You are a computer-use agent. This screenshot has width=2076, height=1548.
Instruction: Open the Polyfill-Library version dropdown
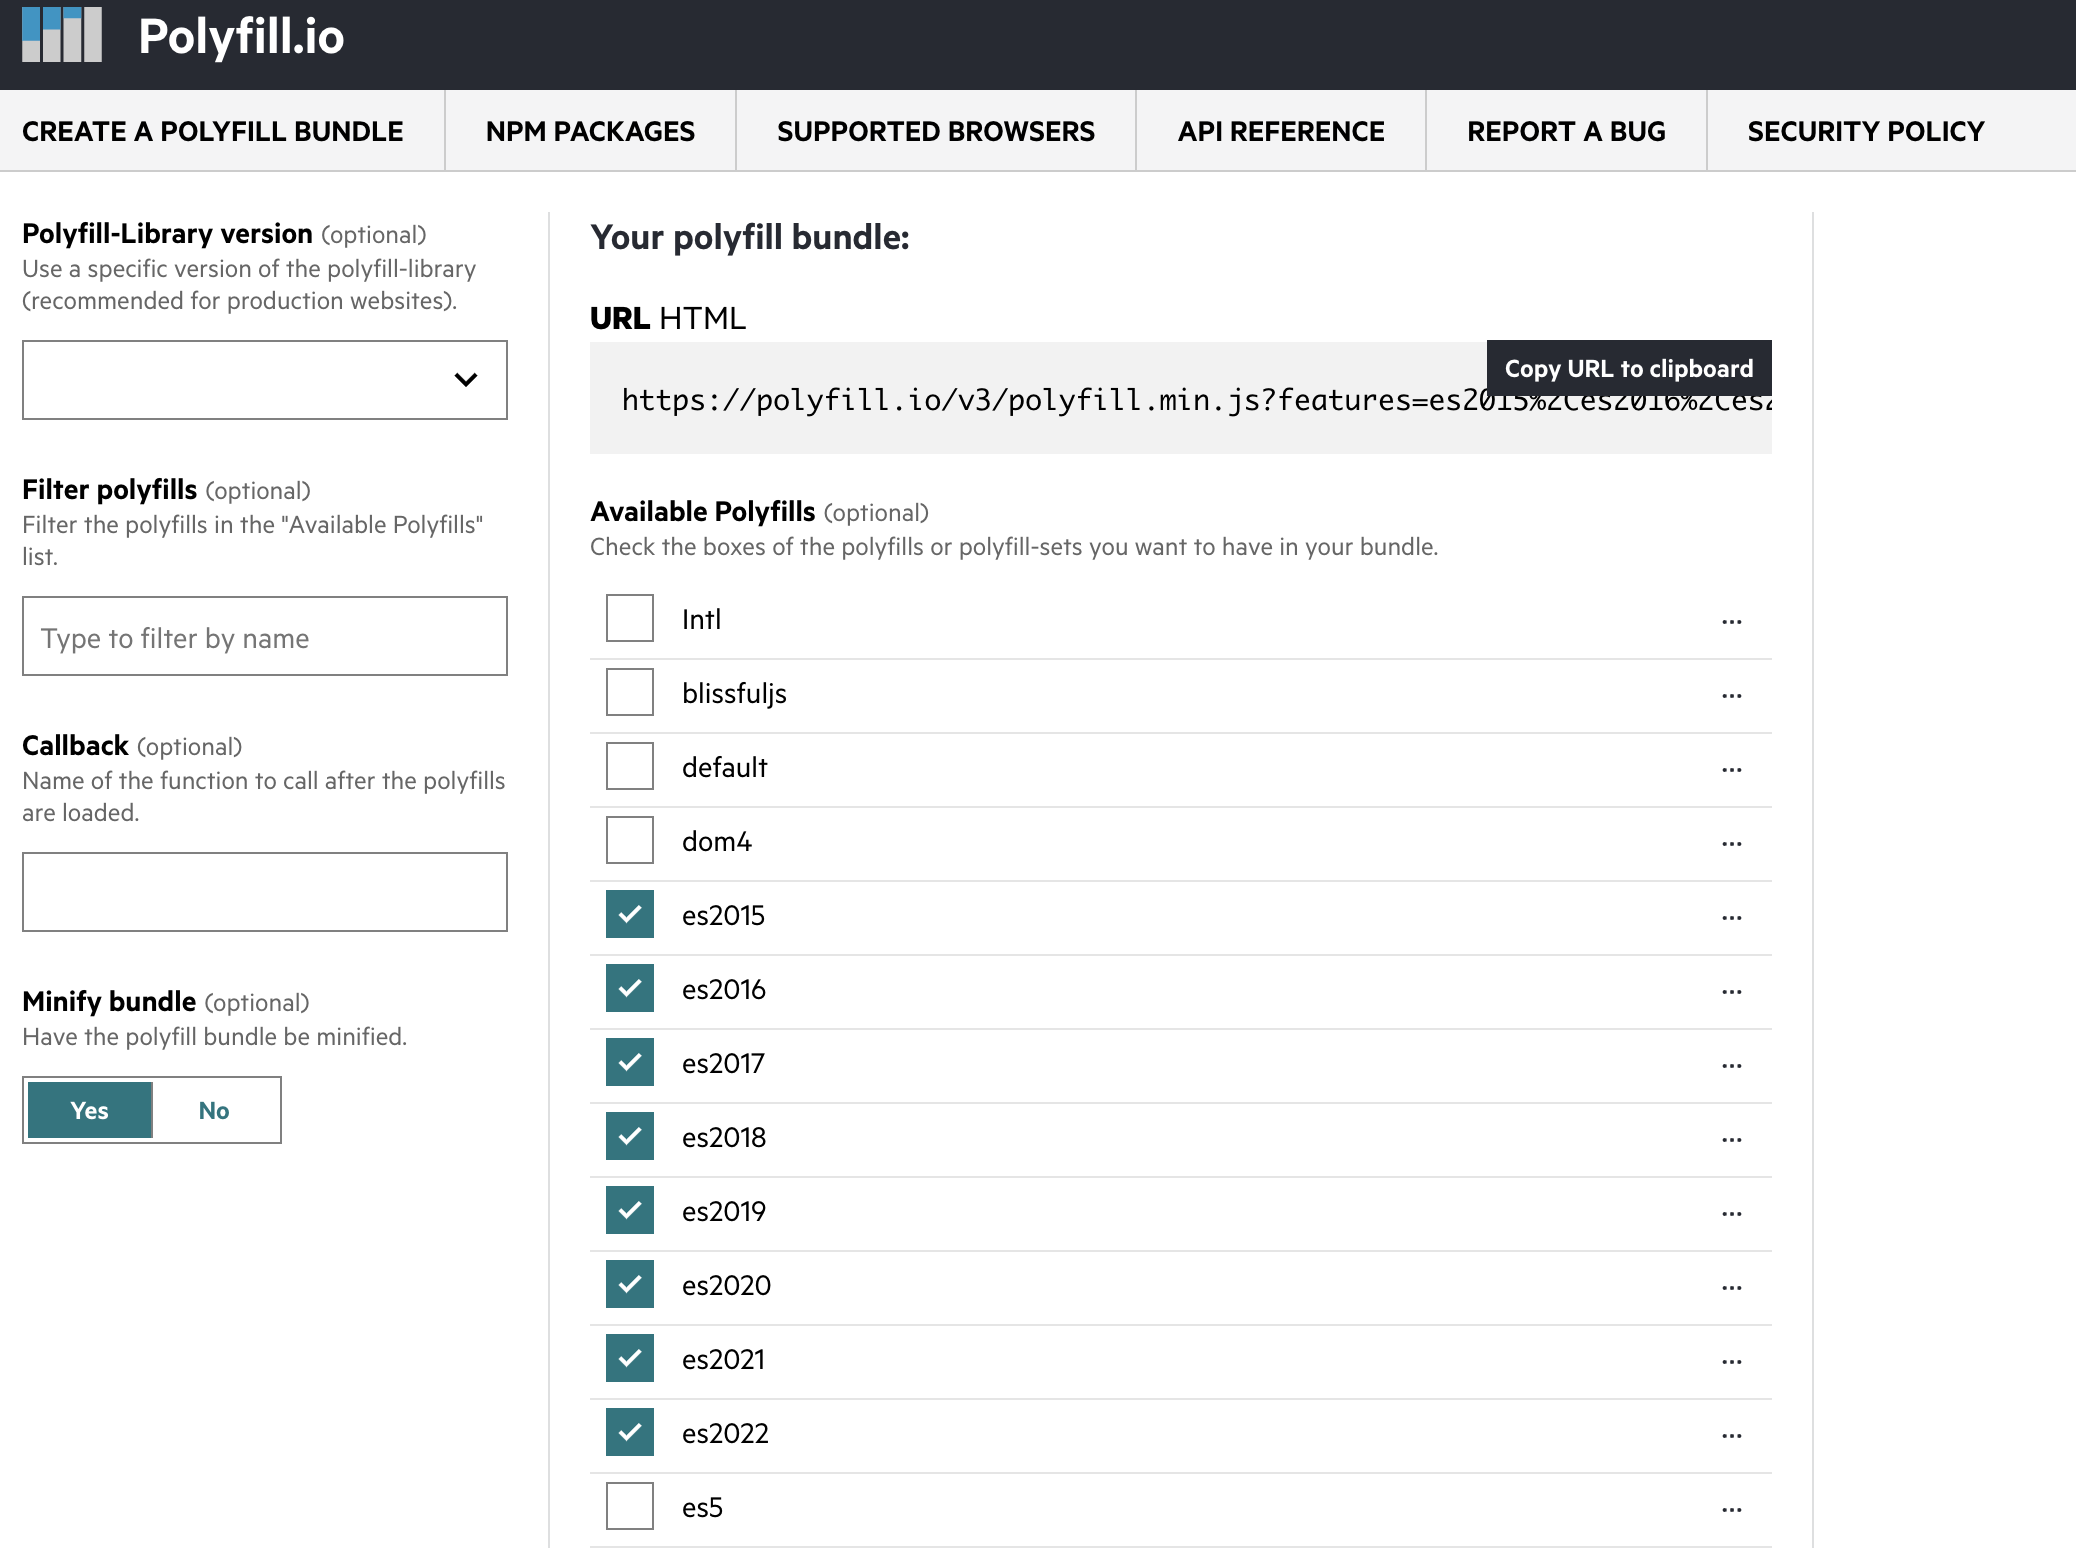click(x=265, y=380)
